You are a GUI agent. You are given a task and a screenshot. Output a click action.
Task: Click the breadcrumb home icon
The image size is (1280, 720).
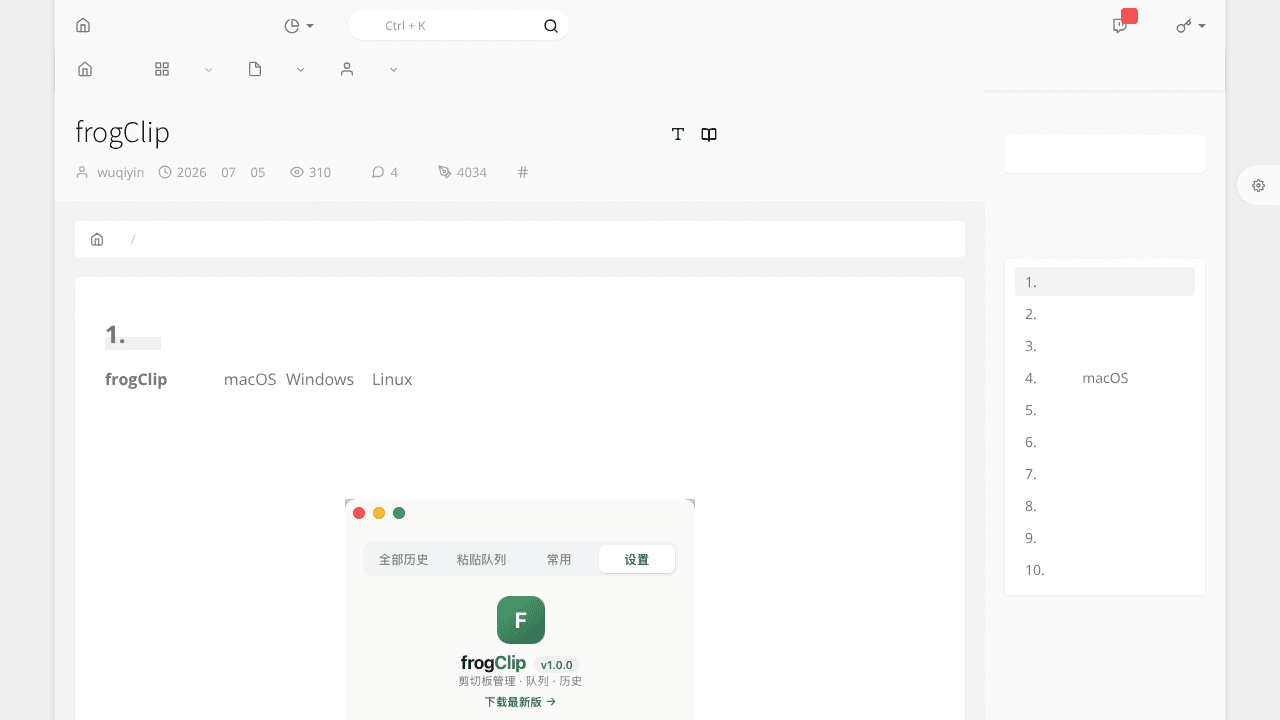(97, 239)
